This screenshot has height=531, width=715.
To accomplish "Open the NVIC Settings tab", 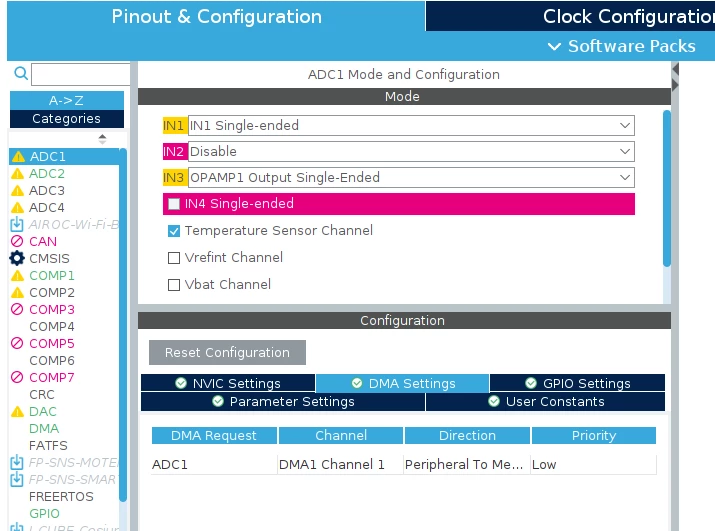I will click(x=228, y=383).
